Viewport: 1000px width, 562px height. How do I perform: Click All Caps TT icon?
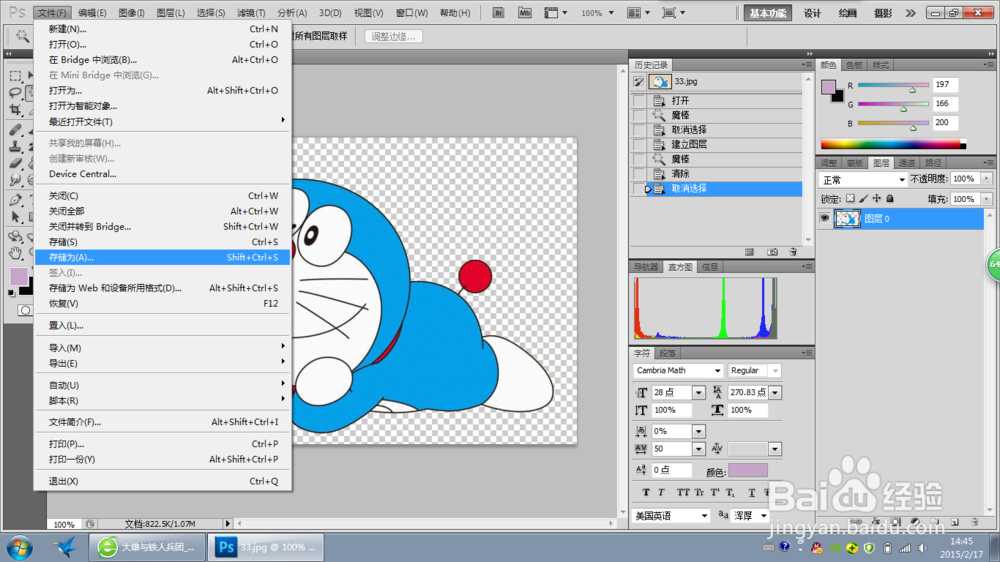(682, 492)
